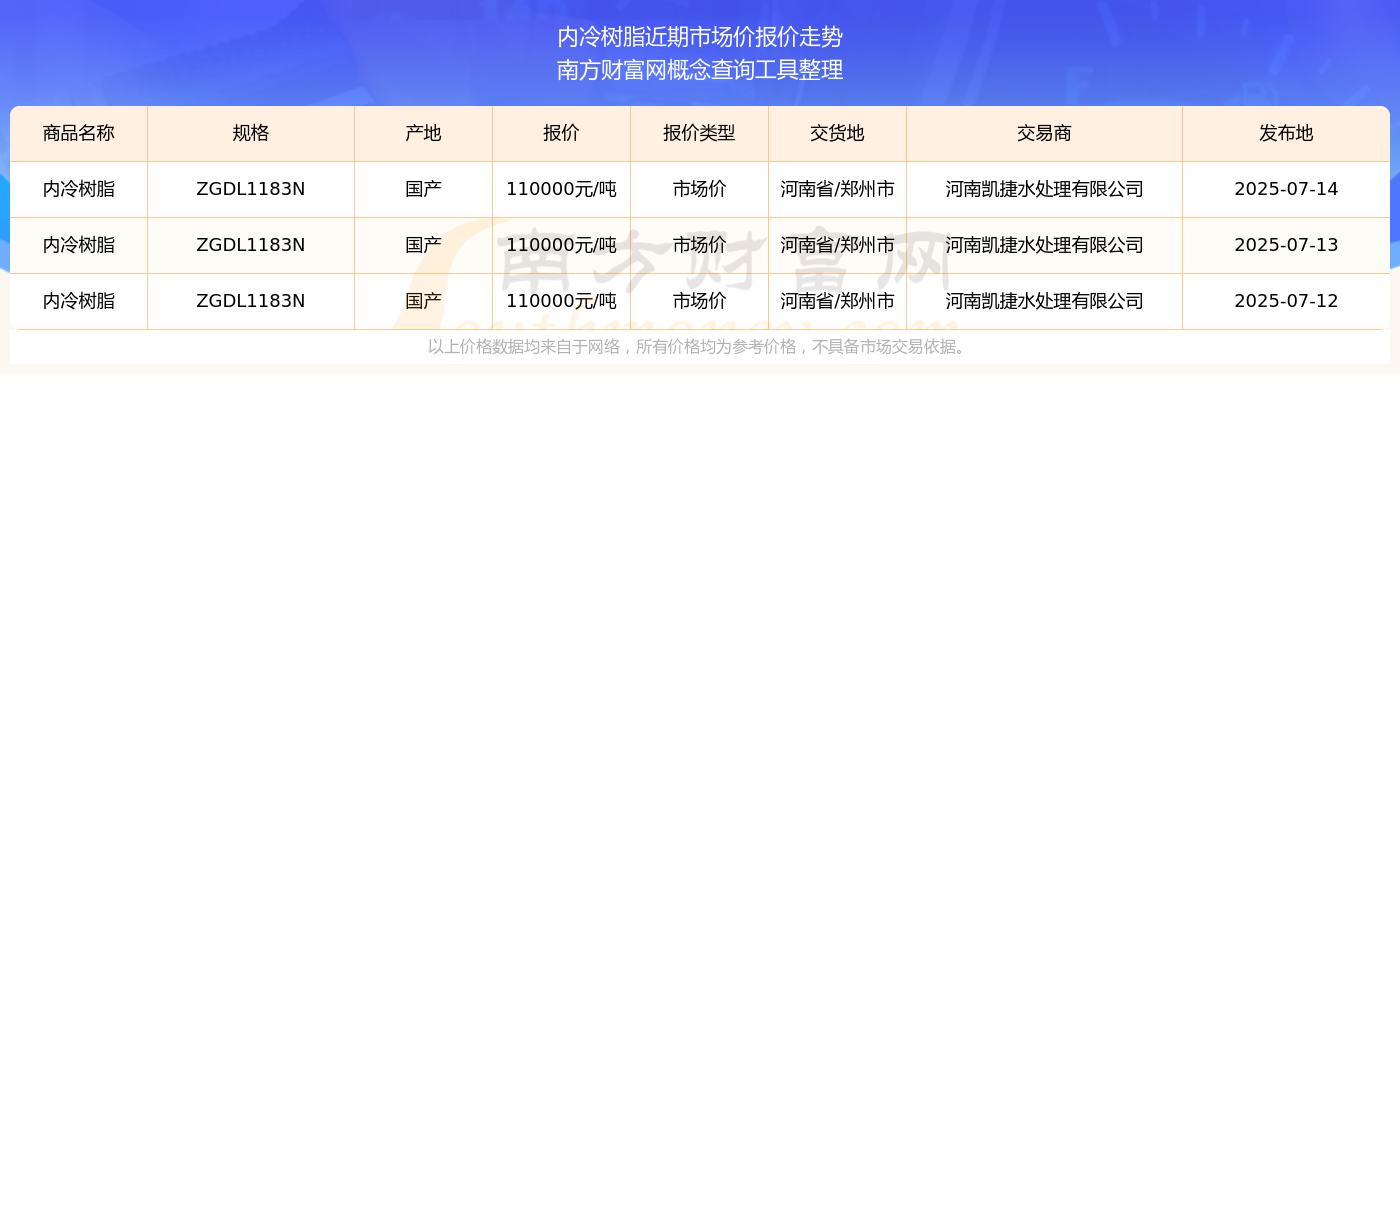Click 河南省/郑州市 in the 2025-07-12 row
The image size is (1400, 1205).
[x=838, y=301]
